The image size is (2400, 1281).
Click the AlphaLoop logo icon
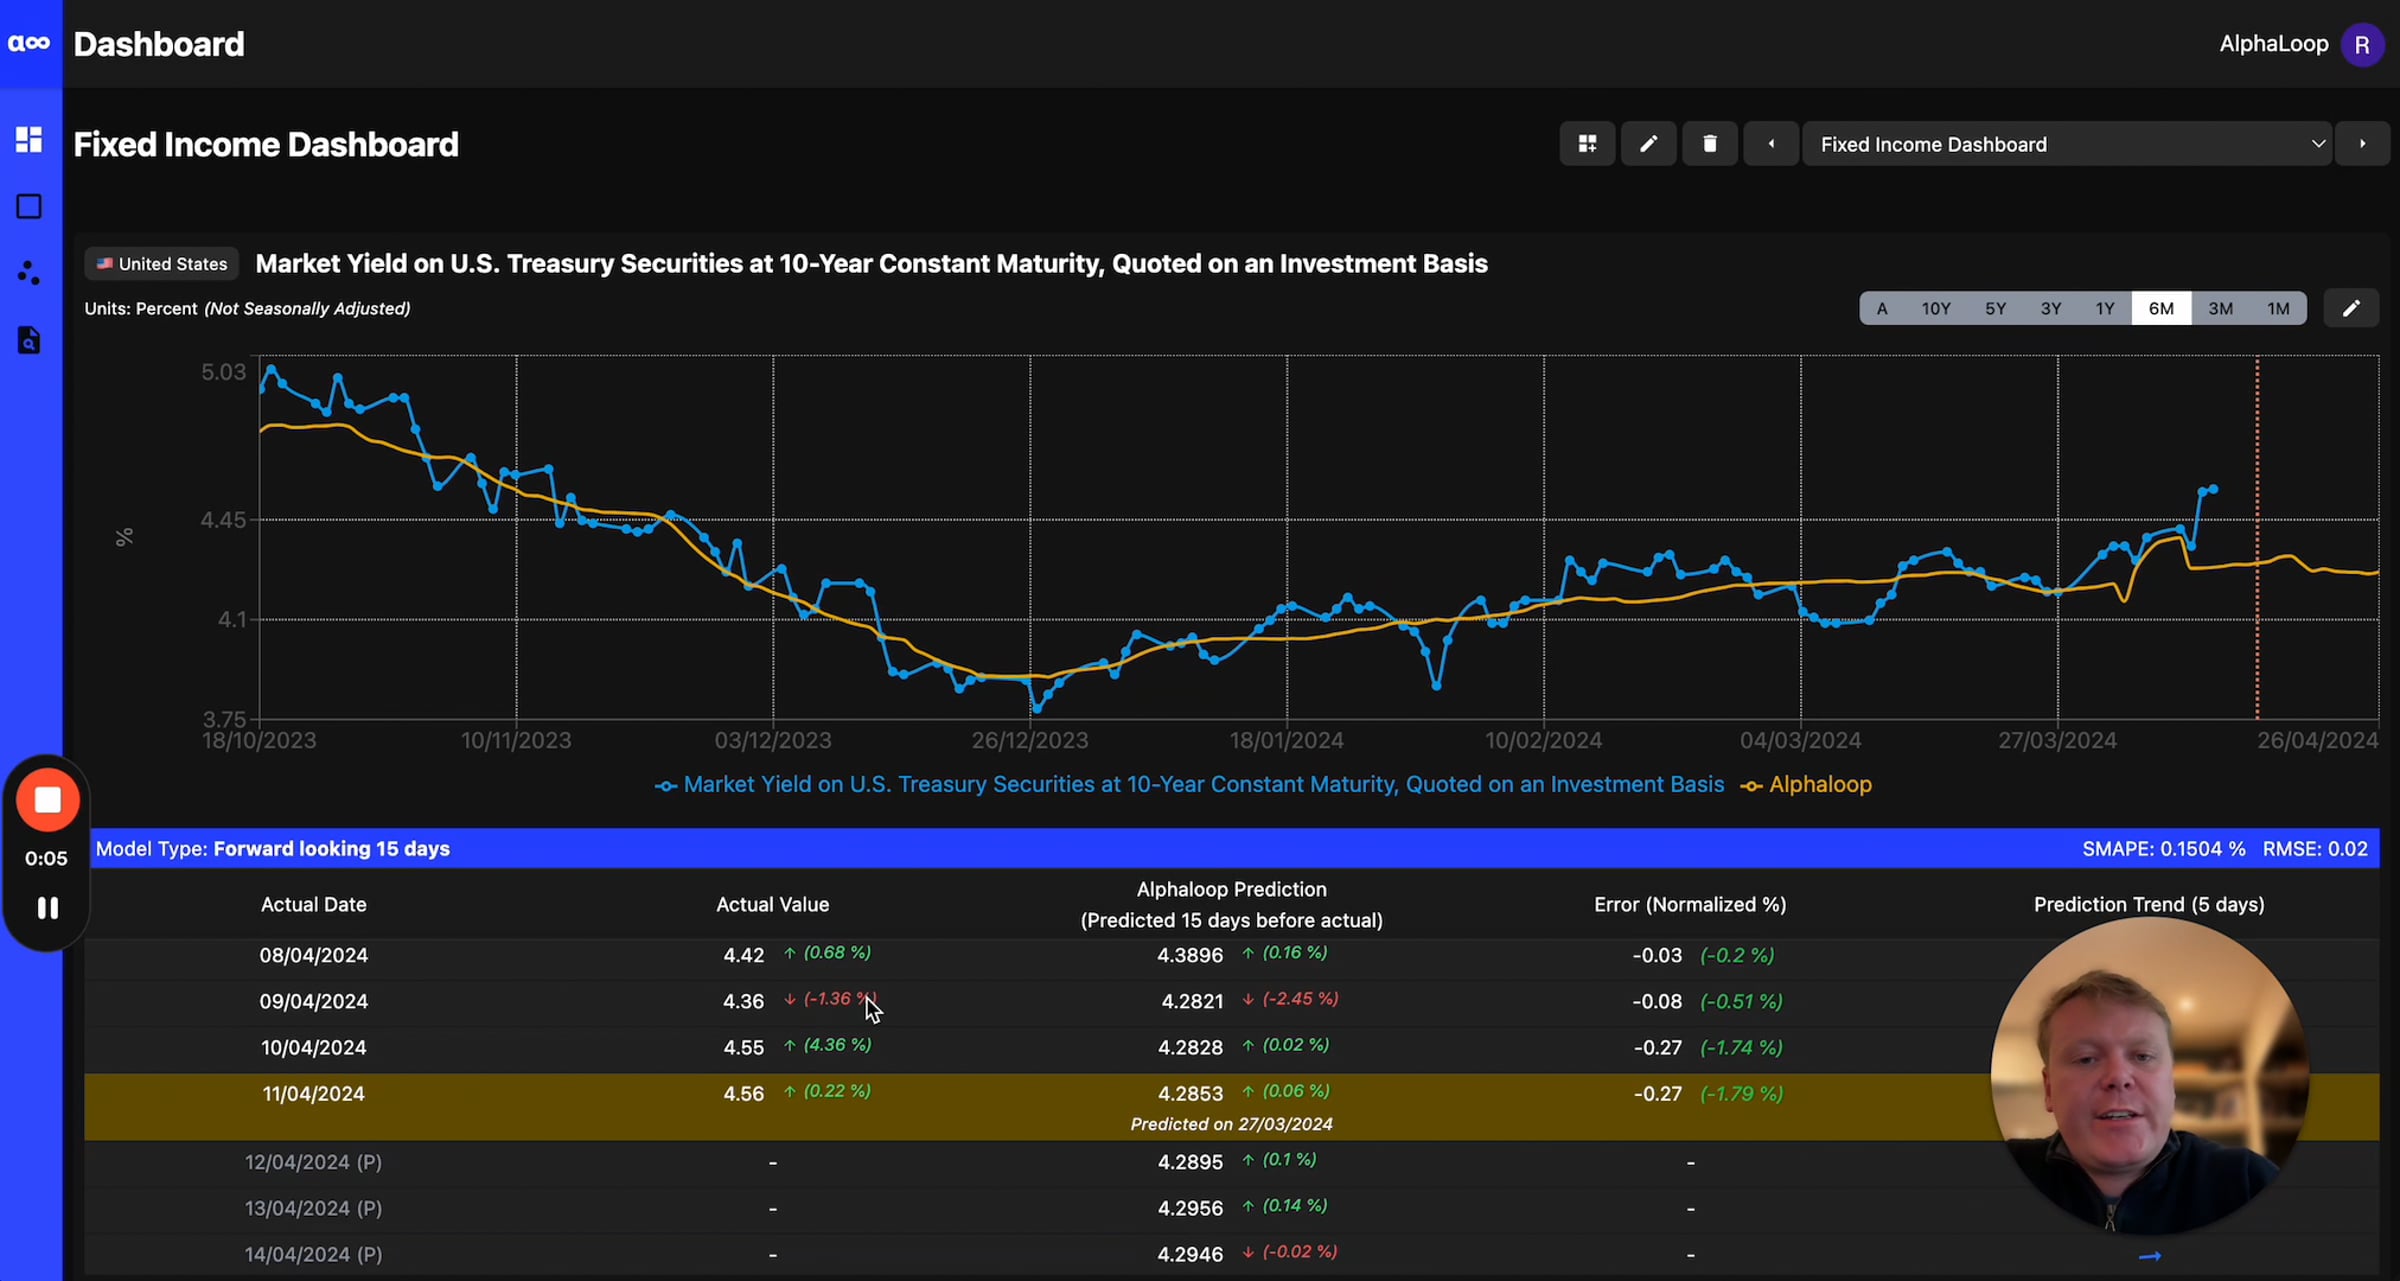pos(30,43)
